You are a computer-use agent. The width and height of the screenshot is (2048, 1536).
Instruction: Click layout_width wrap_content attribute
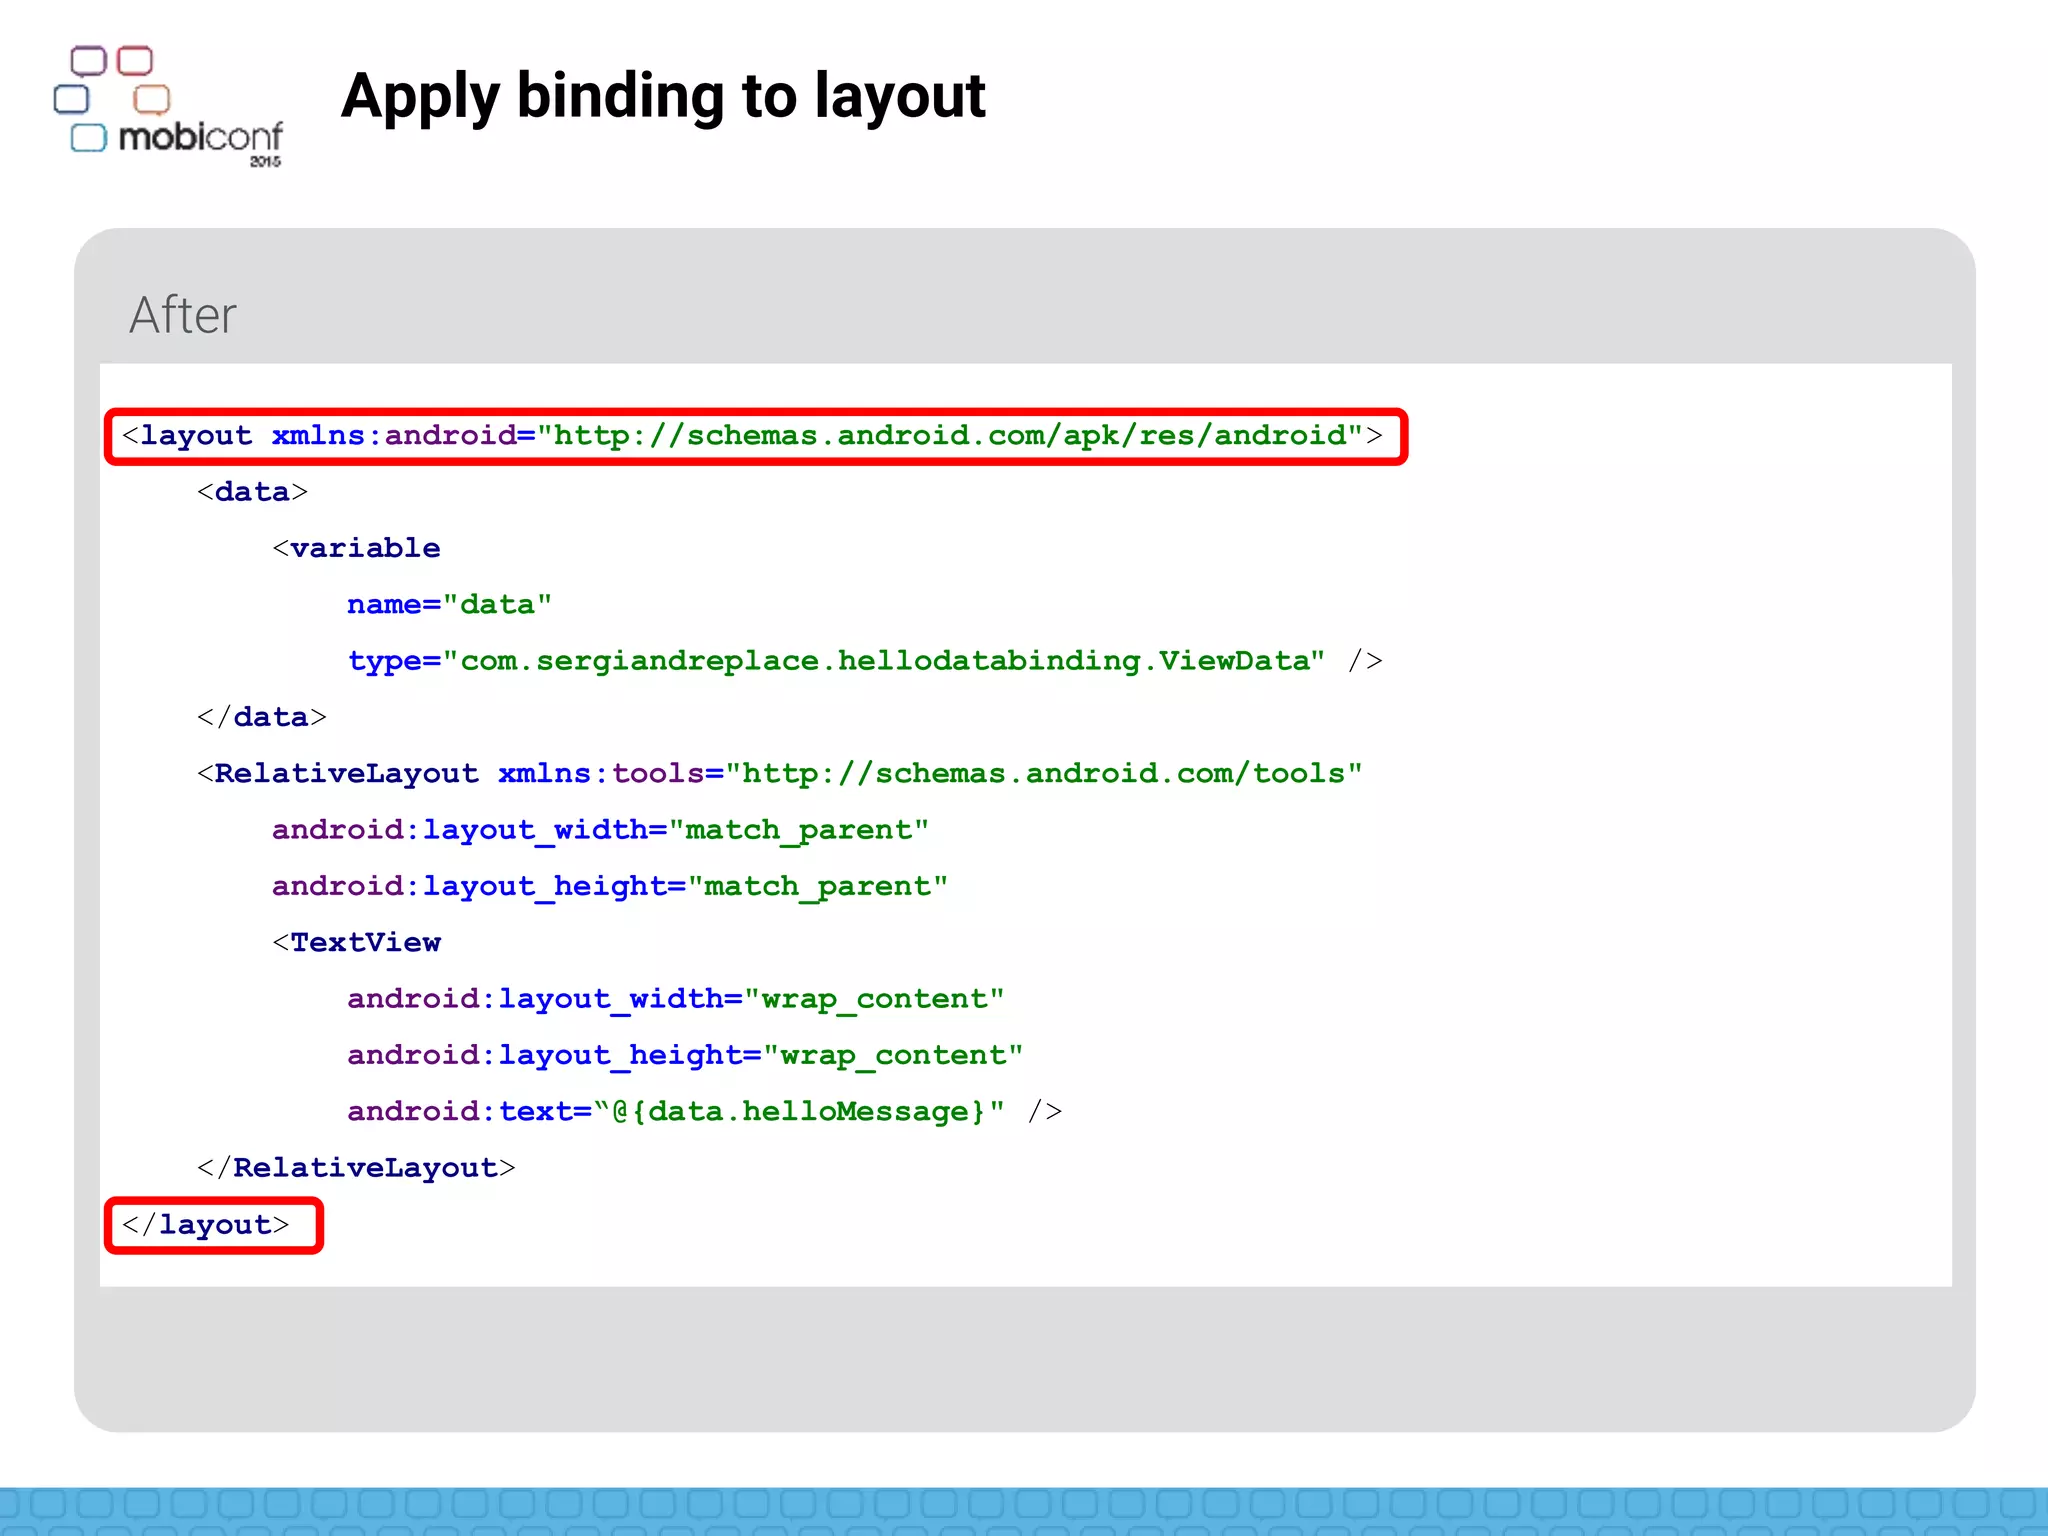pyautogui.click(x=675, y=999)
